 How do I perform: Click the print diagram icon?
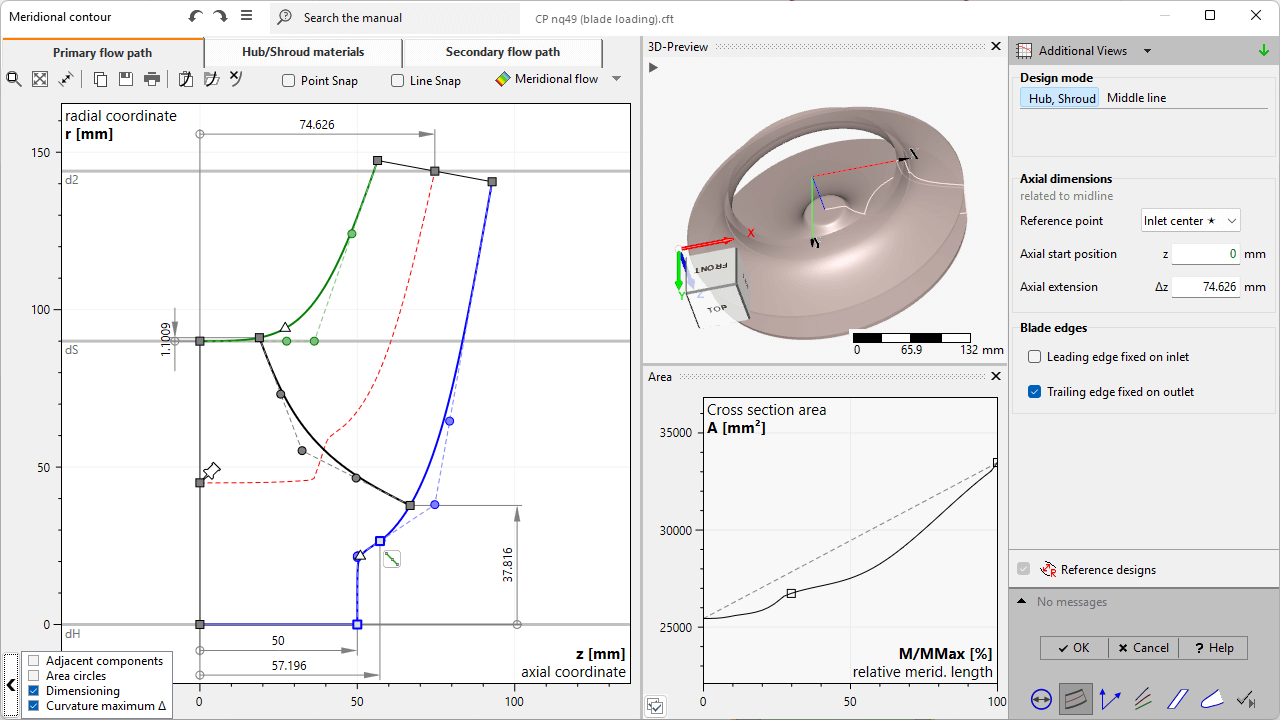click(152, 80)
